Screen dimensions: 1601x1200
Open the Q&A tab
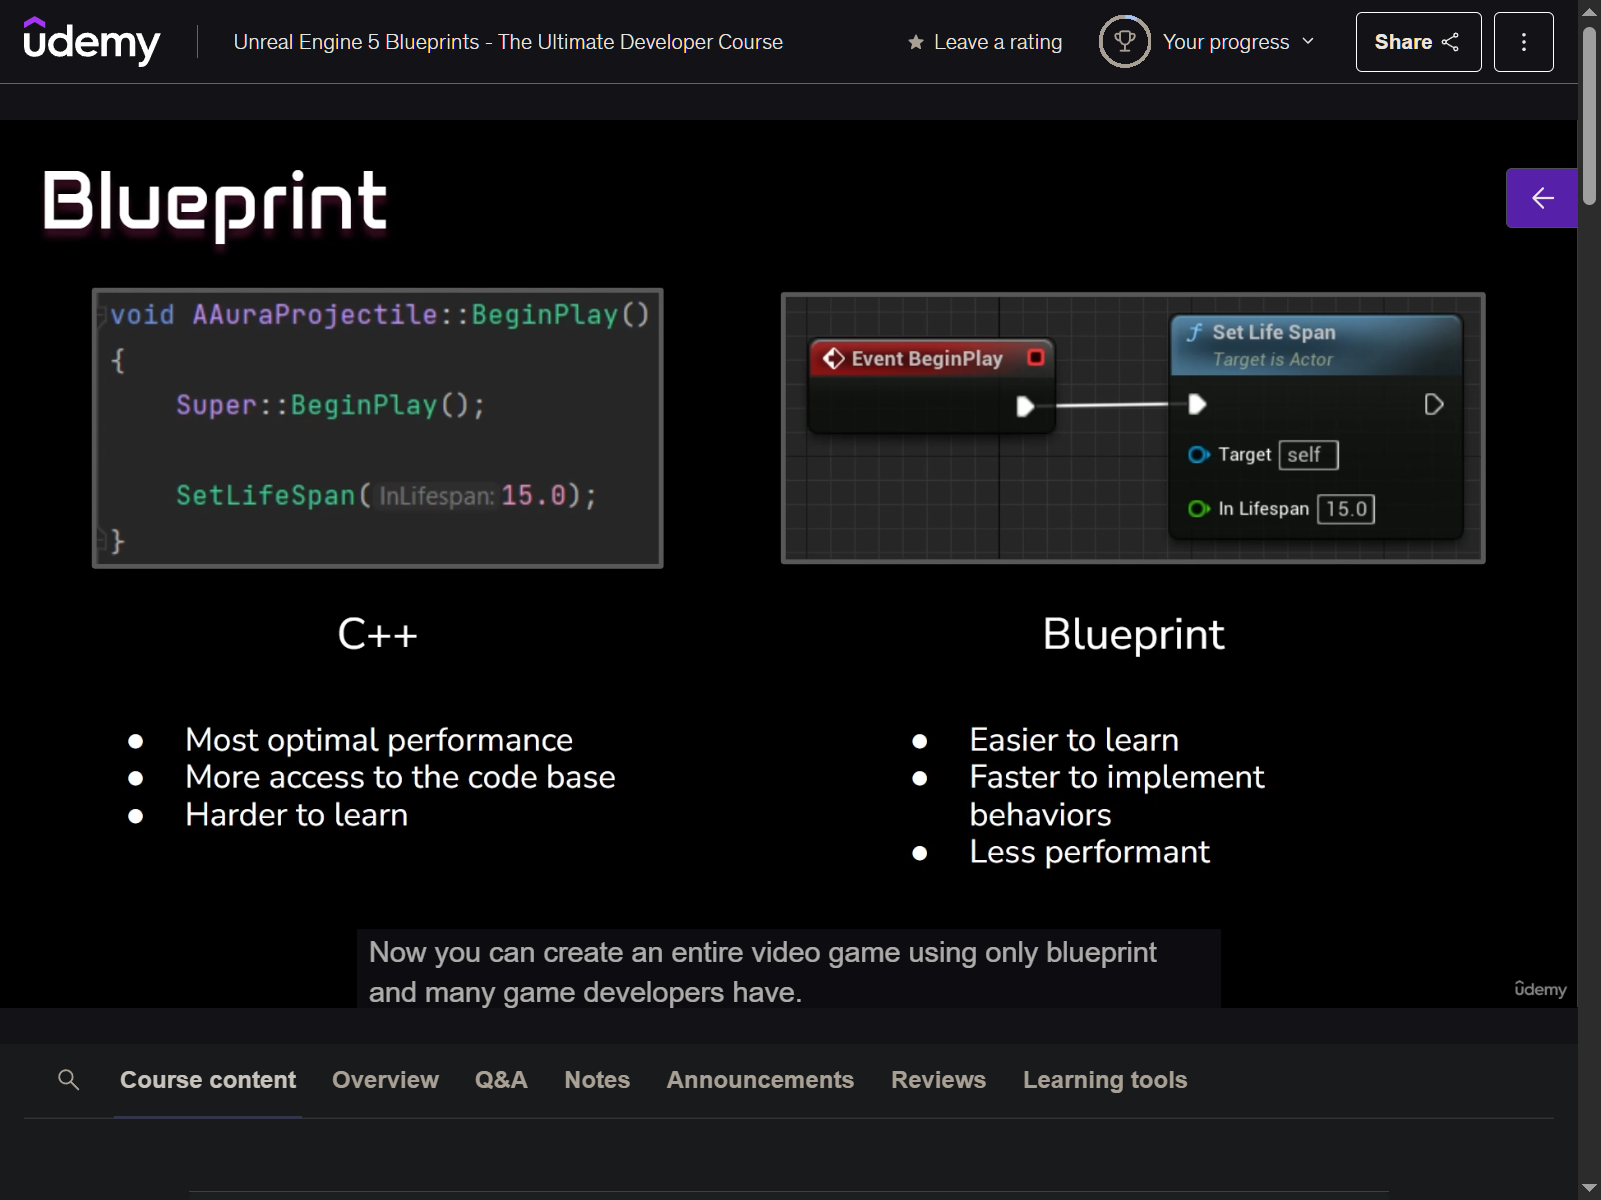coord(501,1080)
